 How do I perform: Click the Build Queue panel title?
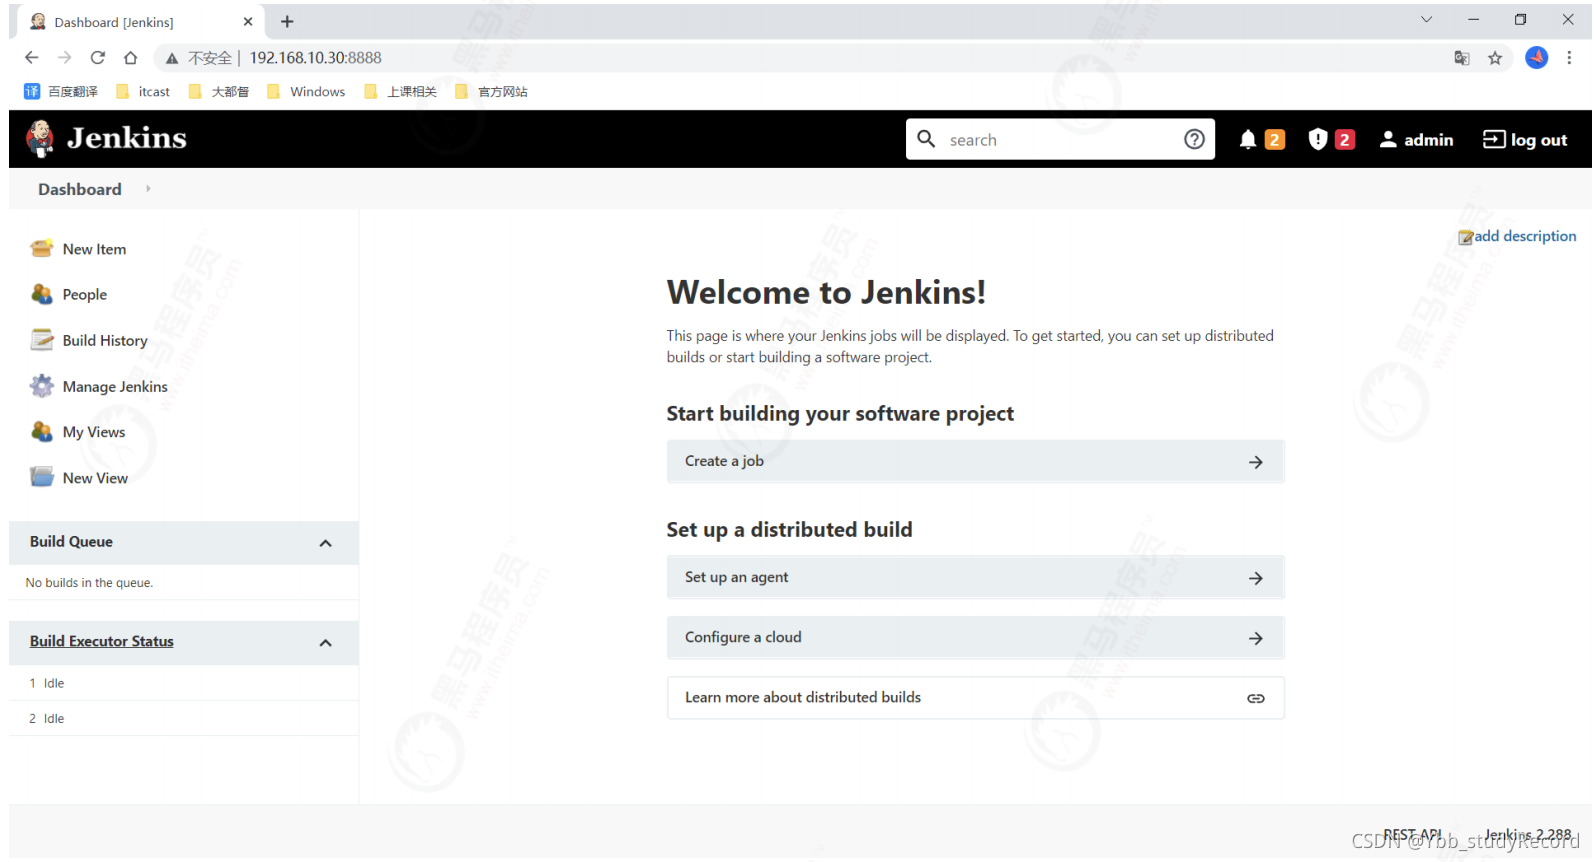click(x=71, y=541)
